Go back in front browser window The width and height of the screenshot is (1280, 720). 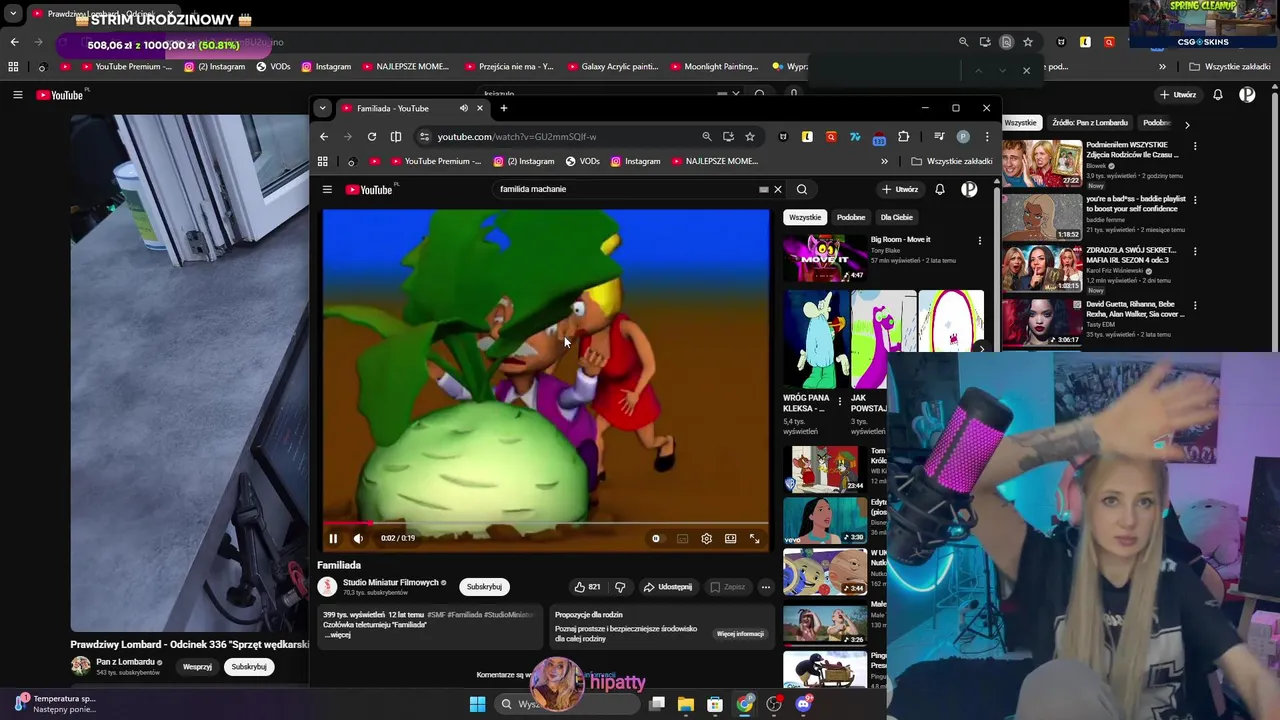pos(323,137)
